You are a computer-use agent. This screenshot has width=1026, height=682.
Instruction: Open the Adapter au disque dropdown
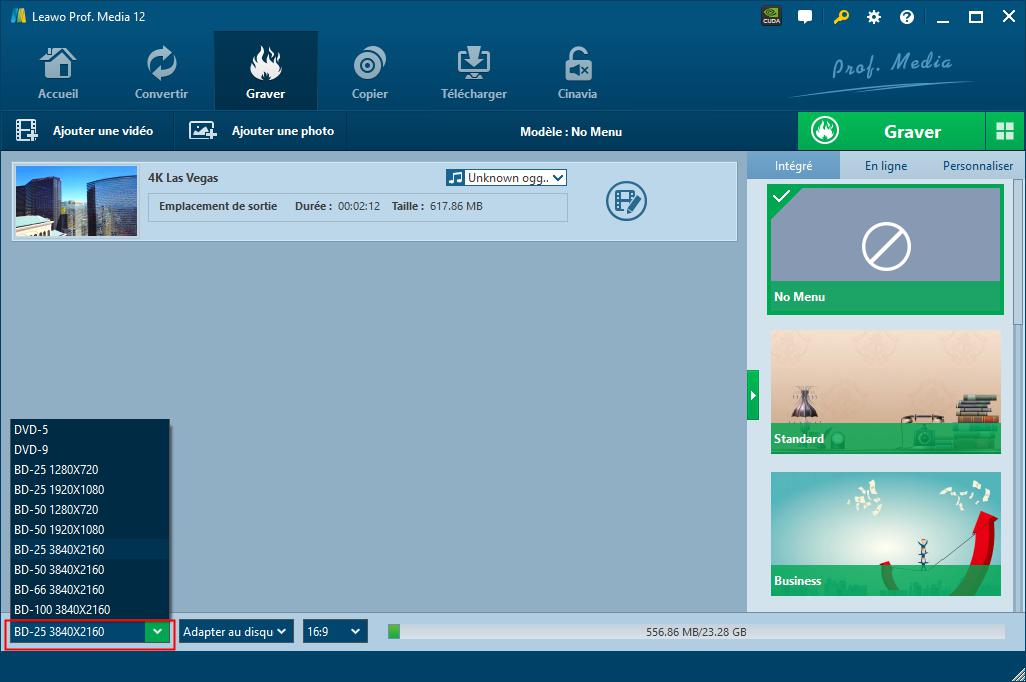pyautogui.click(x=236, y=632)
